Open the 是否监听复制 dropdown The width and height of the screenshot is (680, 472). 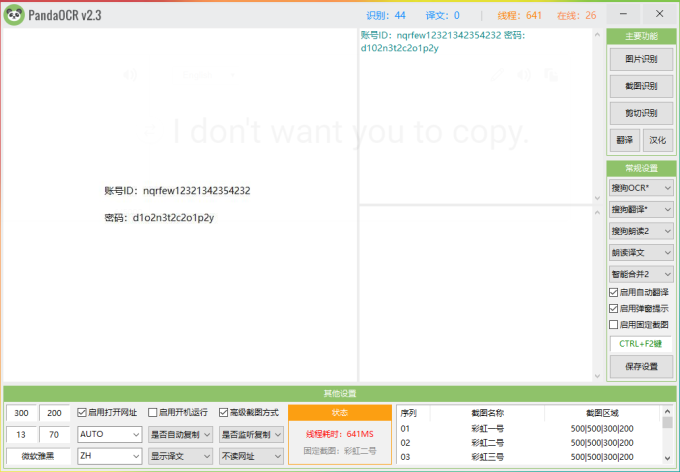coord(251,434)
